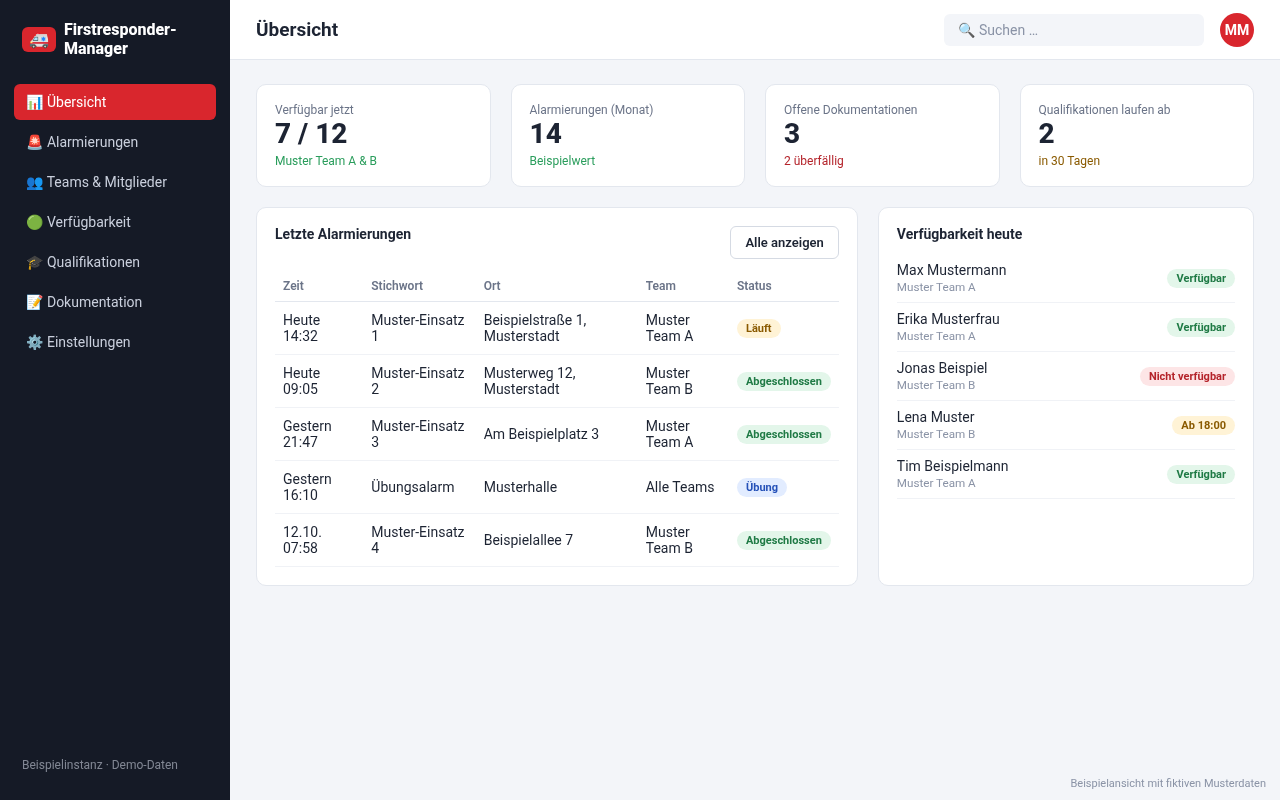
Task: Click the ambulance app logo icon
Action: [39, 40]
